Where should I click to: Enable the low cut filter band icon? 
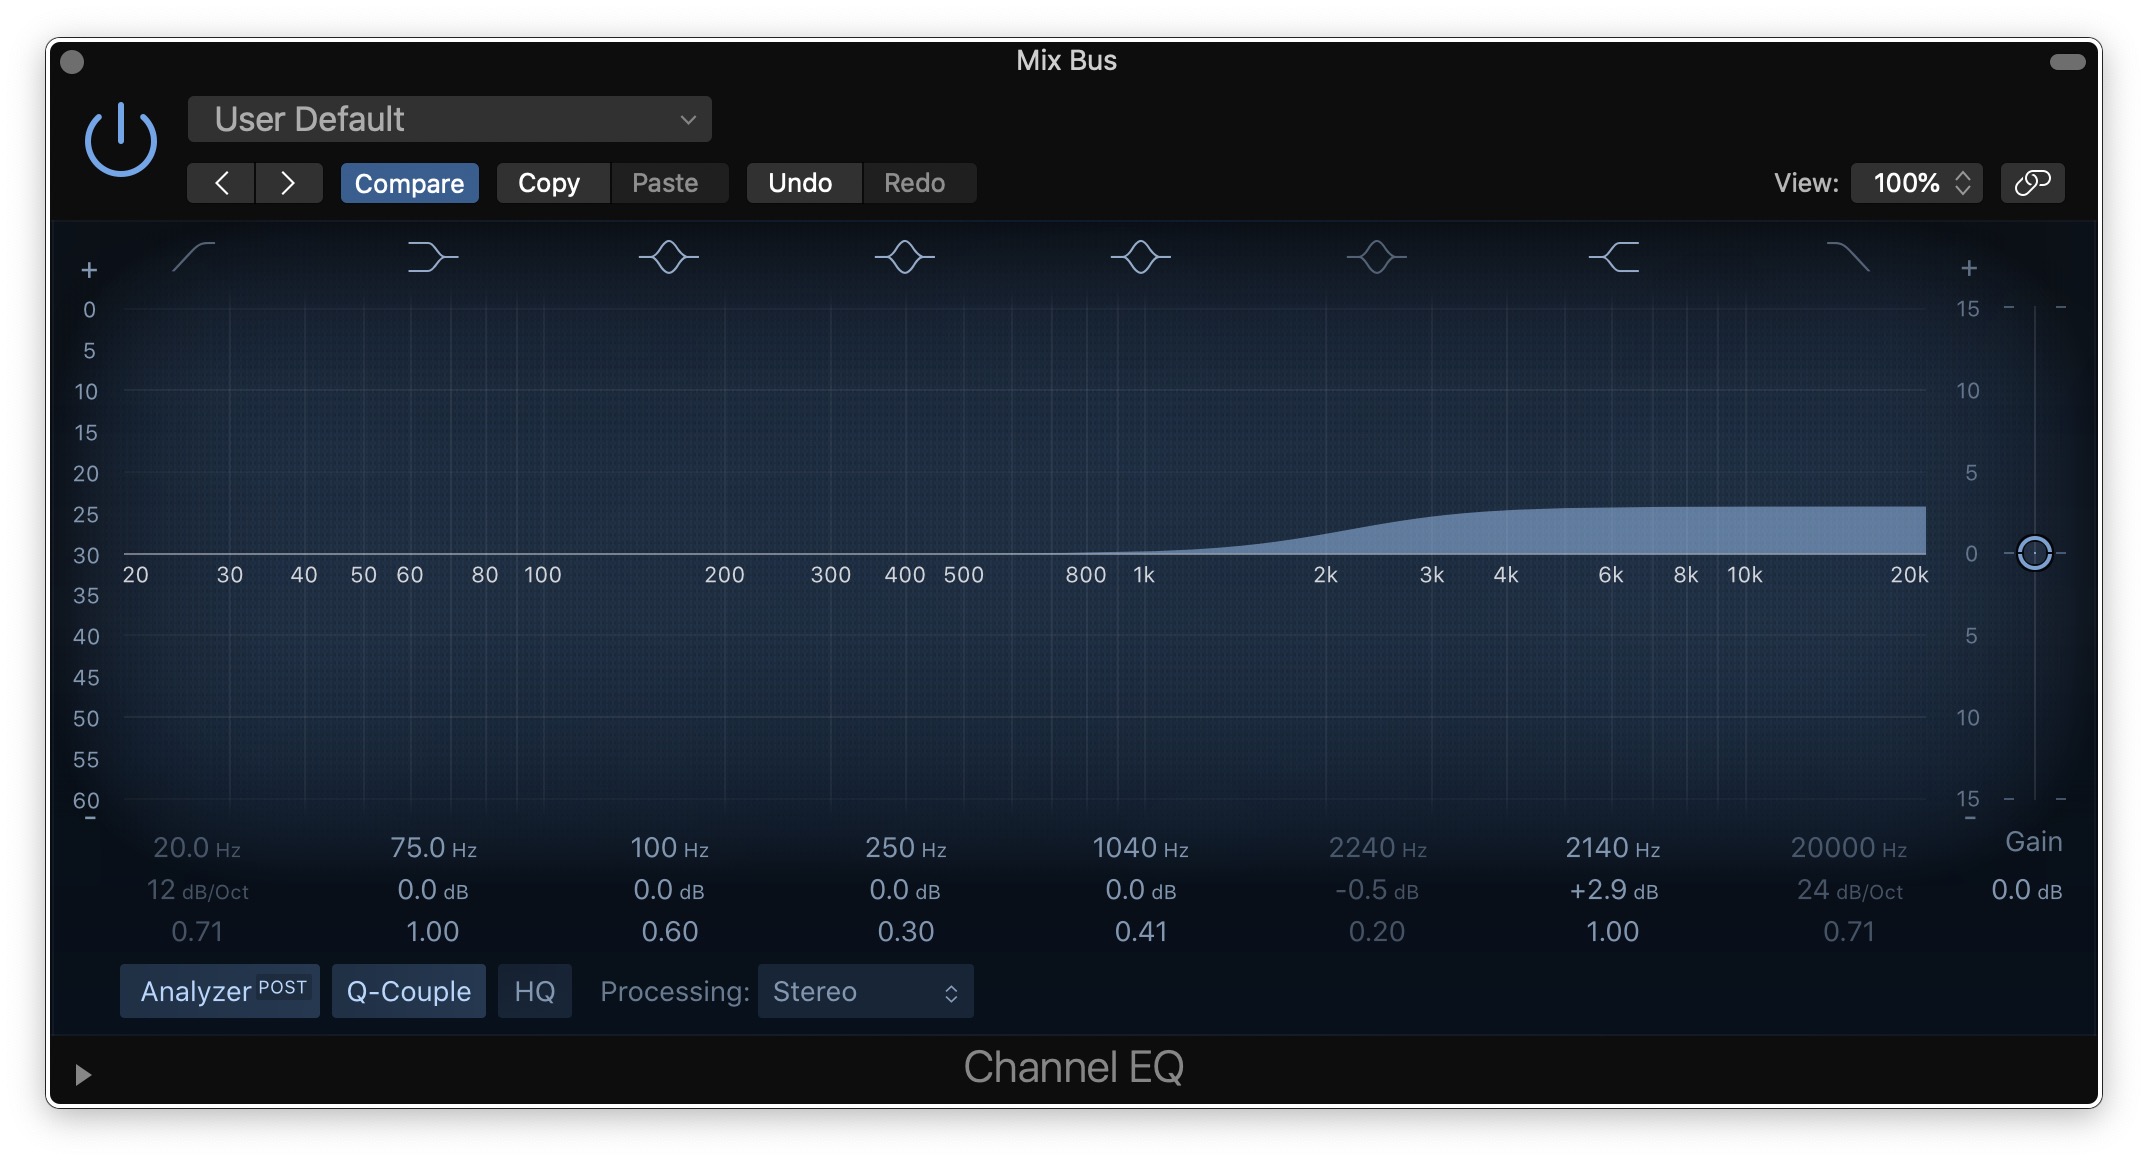[194, 257]
